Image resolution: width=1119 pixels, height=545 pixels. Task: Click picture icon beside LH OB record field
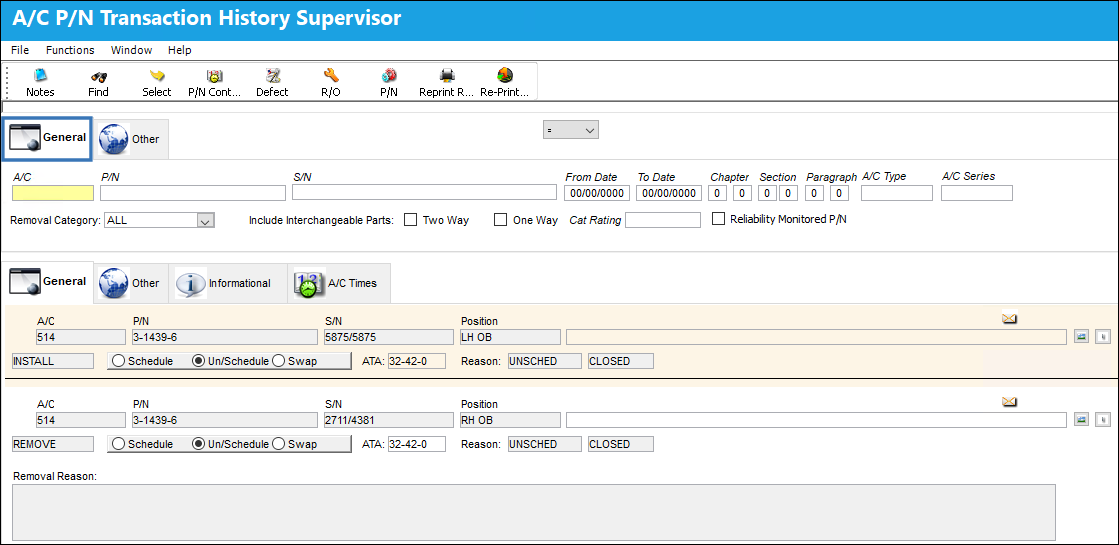[x=1081, y=337]
